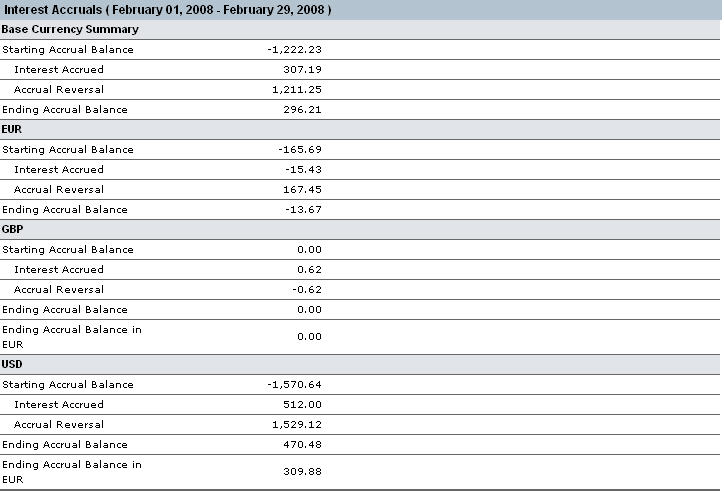The height and width of the screenshot is (492, 724).
Task: Select USD ending accrual balance 470.48
Action: click(302, 444)
